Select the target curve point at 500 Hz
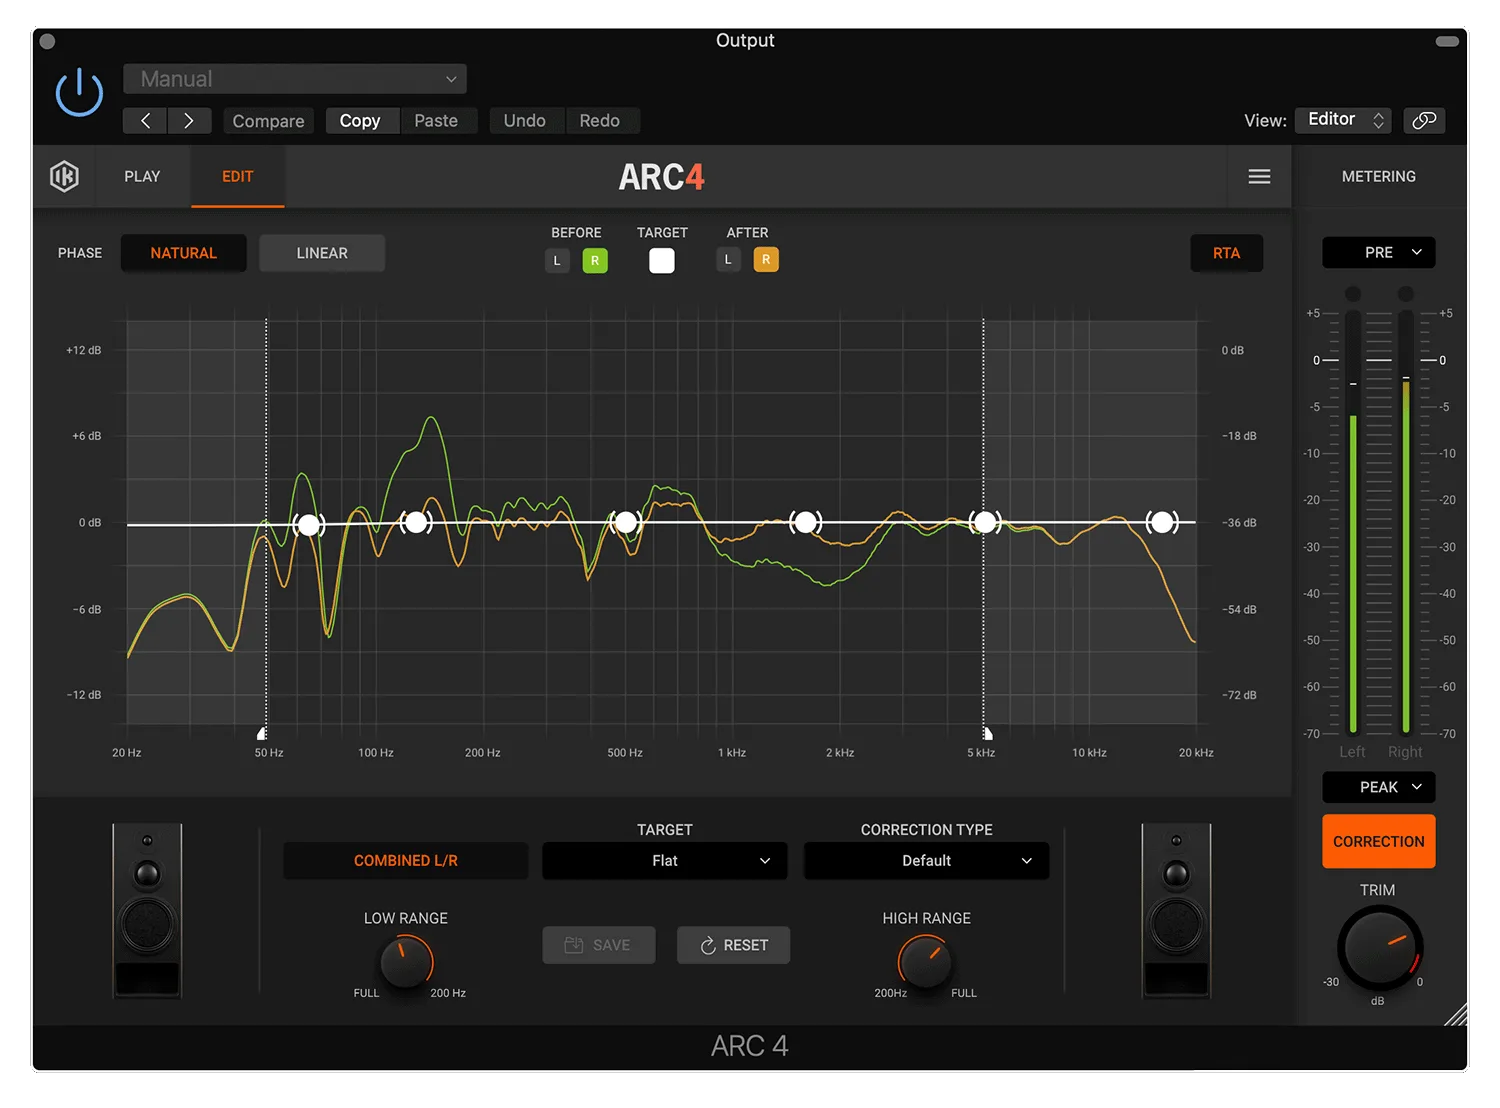The image size is (1500, 1108). (626, 522)
